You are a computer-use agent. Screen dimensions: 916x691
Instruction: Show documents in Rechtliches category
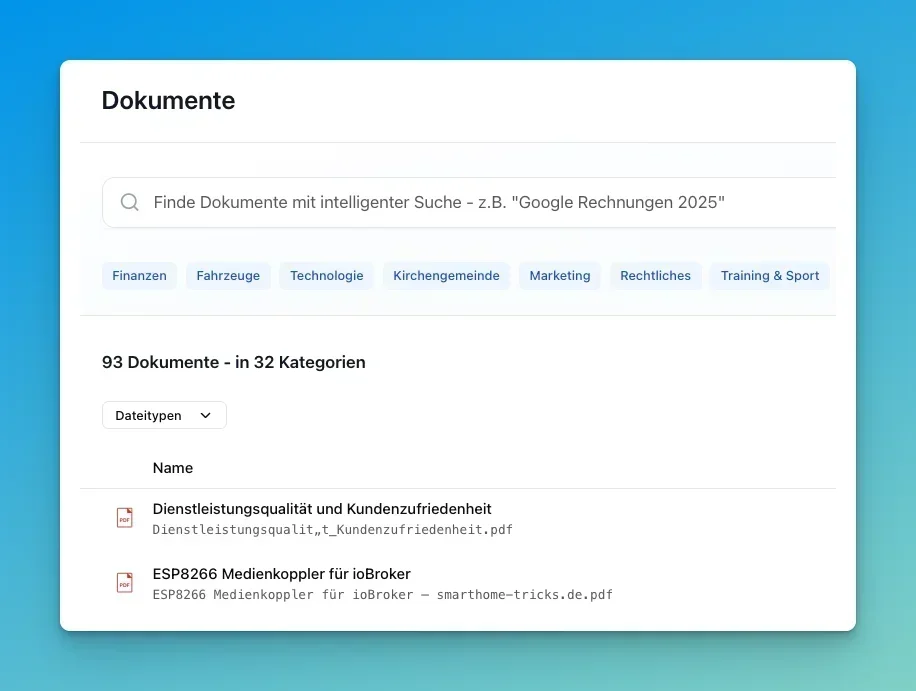[x=655, y=276]
